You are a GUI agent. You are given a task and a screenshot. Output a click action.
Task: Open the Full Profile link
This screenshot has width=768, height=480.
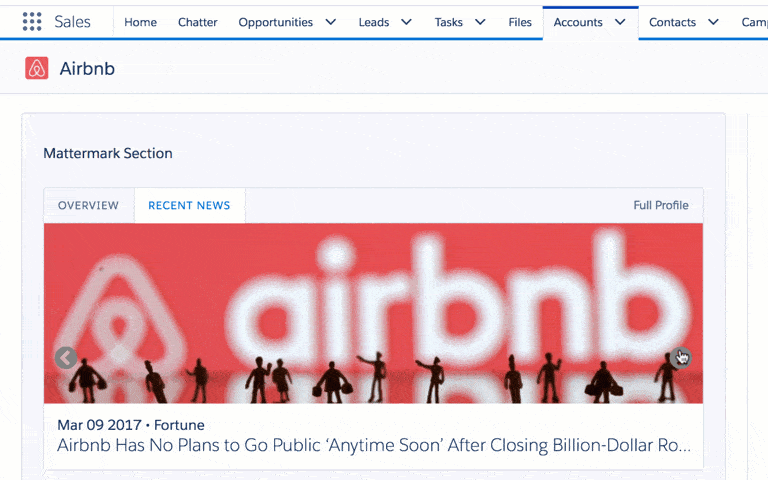[661, 205]
